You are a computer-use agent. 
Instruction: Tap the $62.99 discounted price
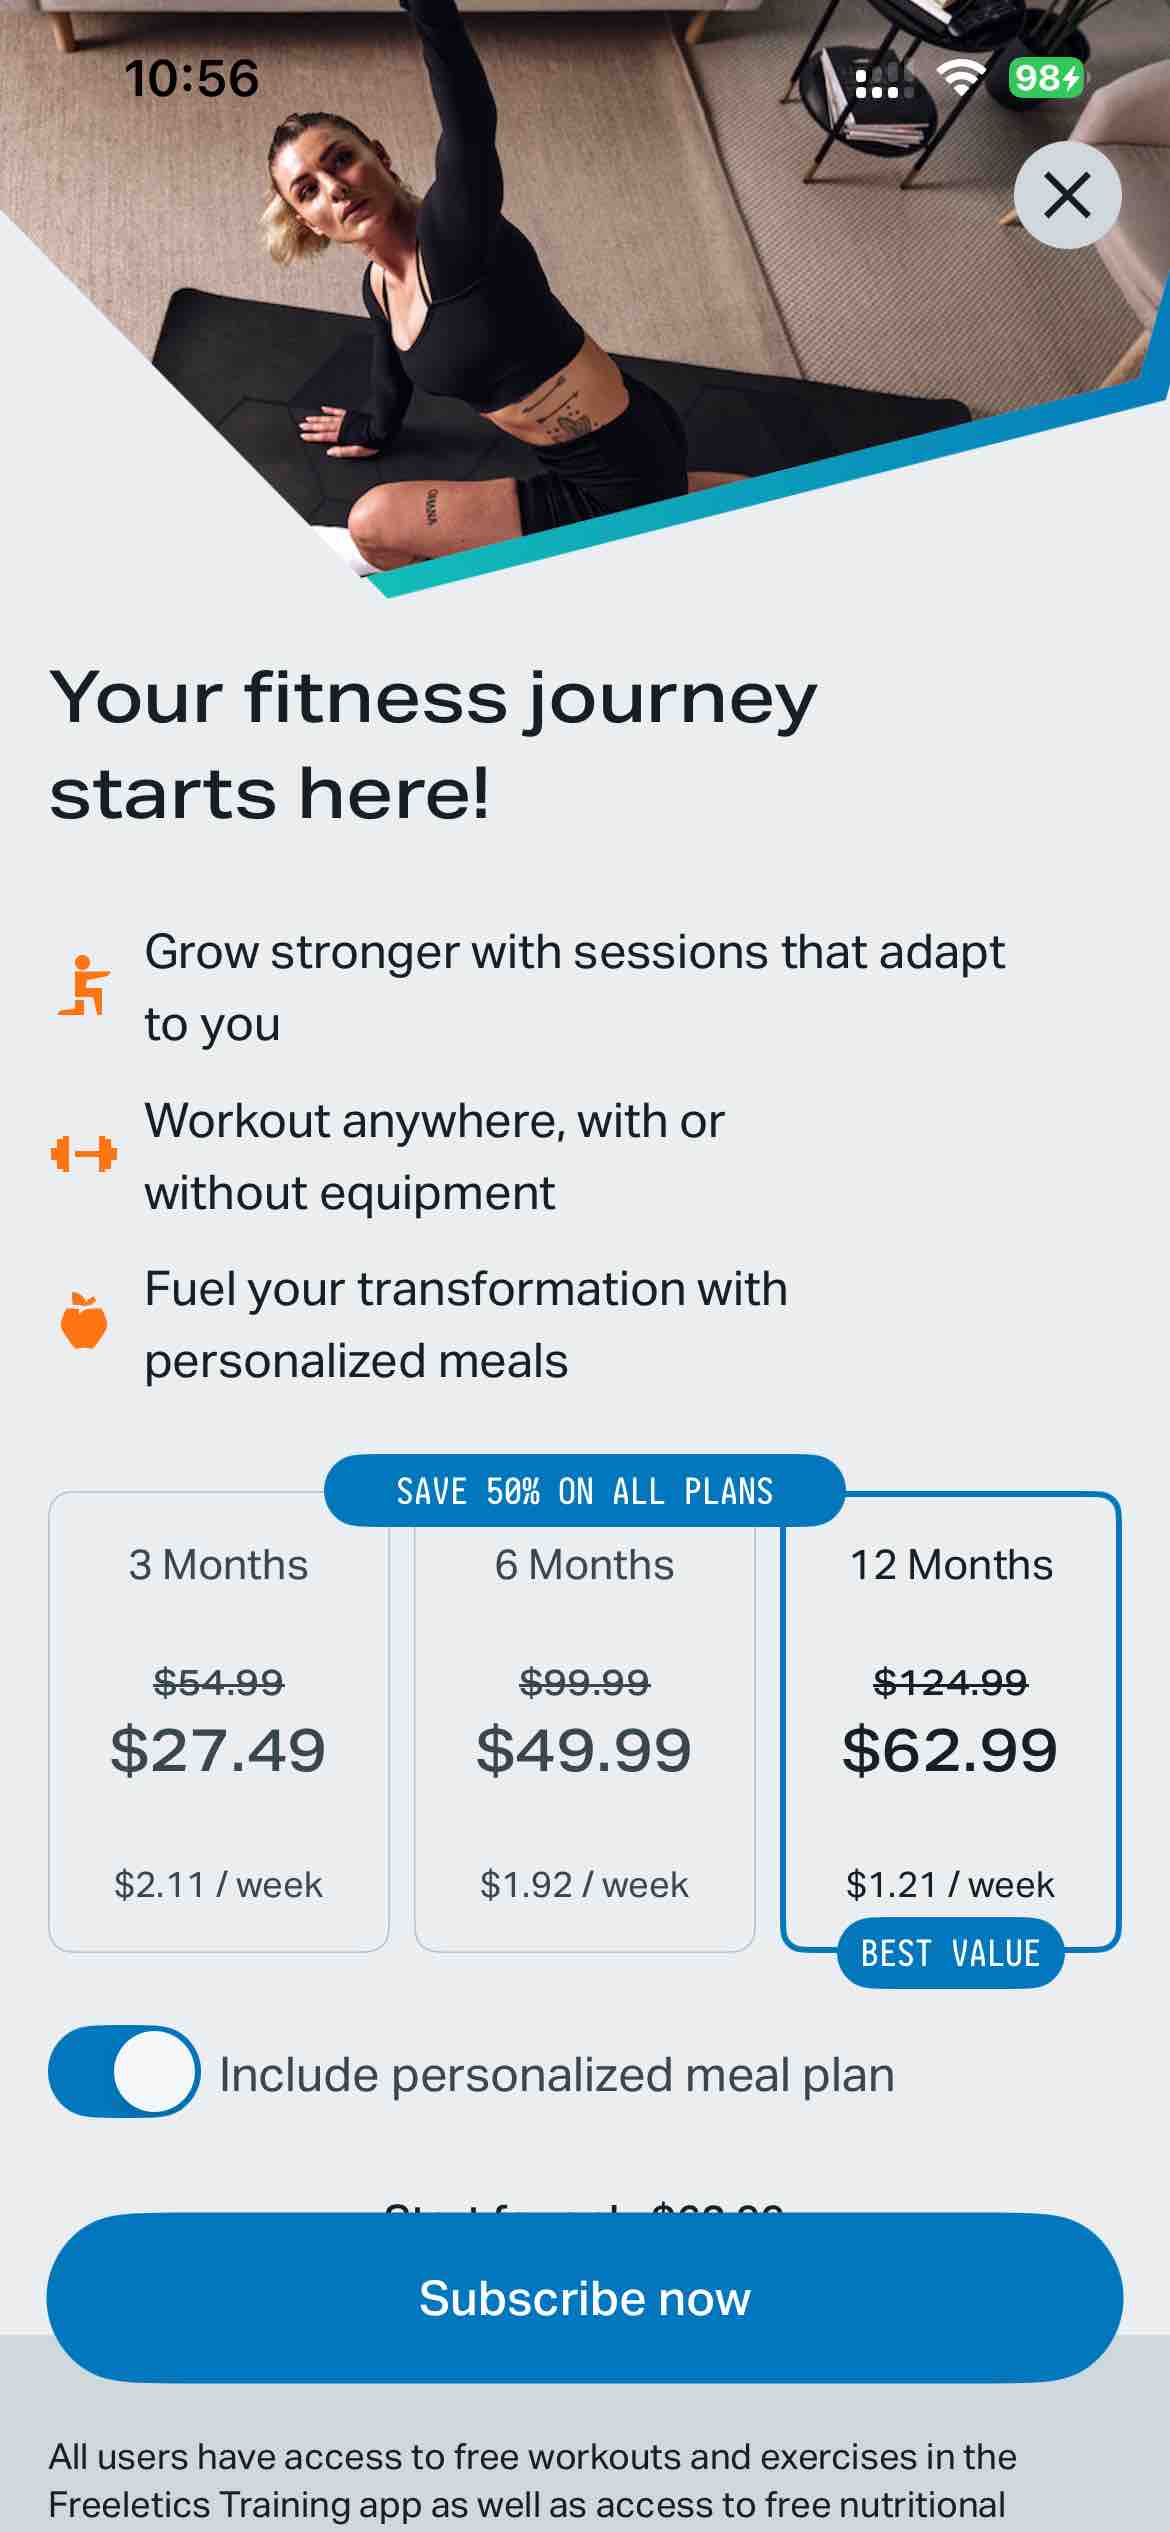click(951, 1748)
